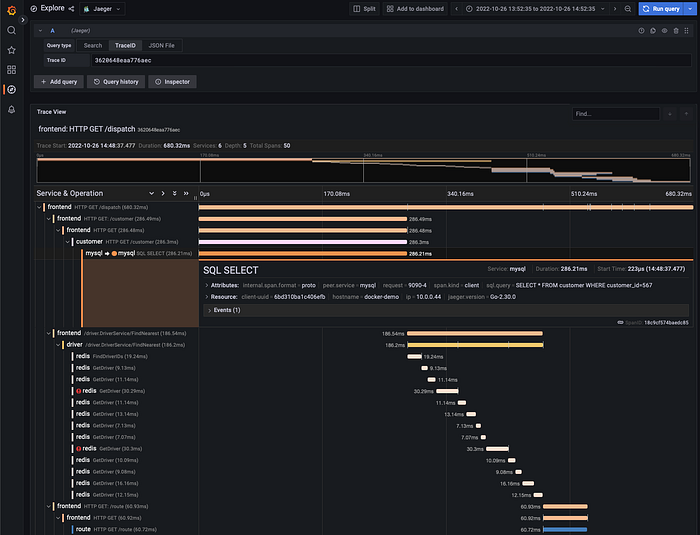The height and width of the screenshot is (535, 700).
Task: Click the blue route span bar
Action: [x=565, y=530]
